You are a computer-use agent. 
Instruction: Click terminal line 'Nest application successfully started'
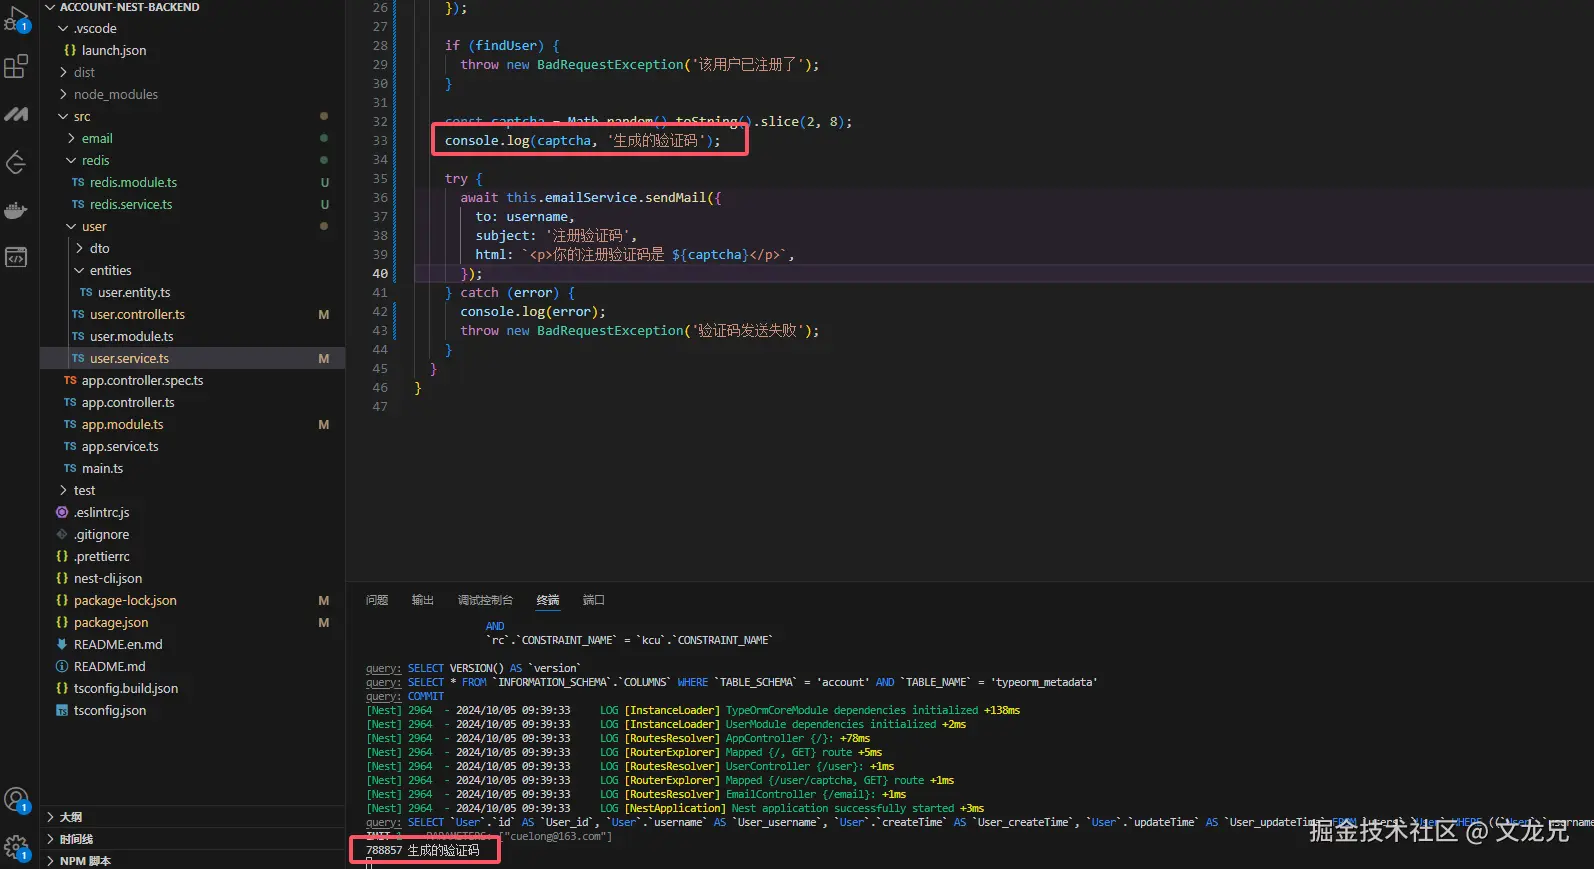pyautogui.click(x=675, y=808)
